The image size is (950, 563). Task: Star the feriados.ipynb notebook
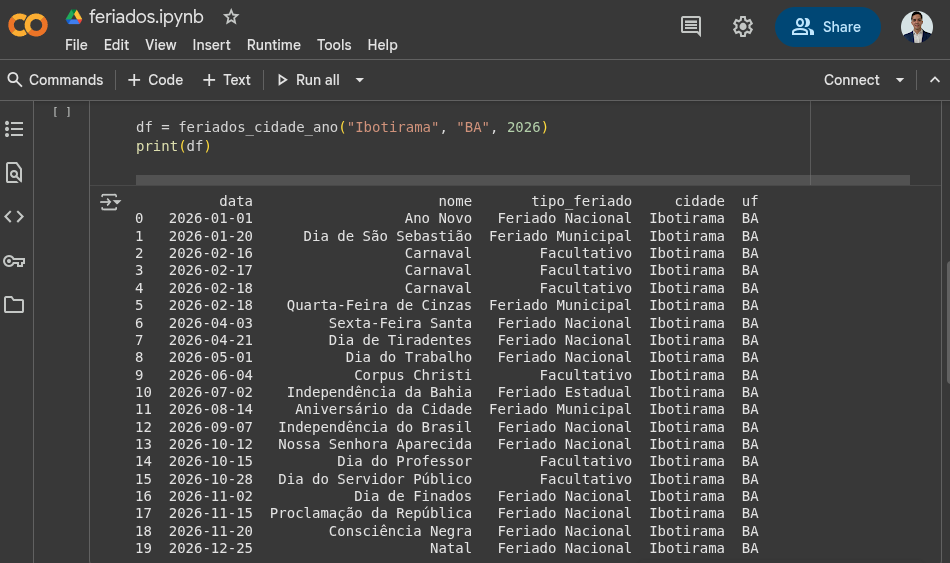(x=231, y=17)
